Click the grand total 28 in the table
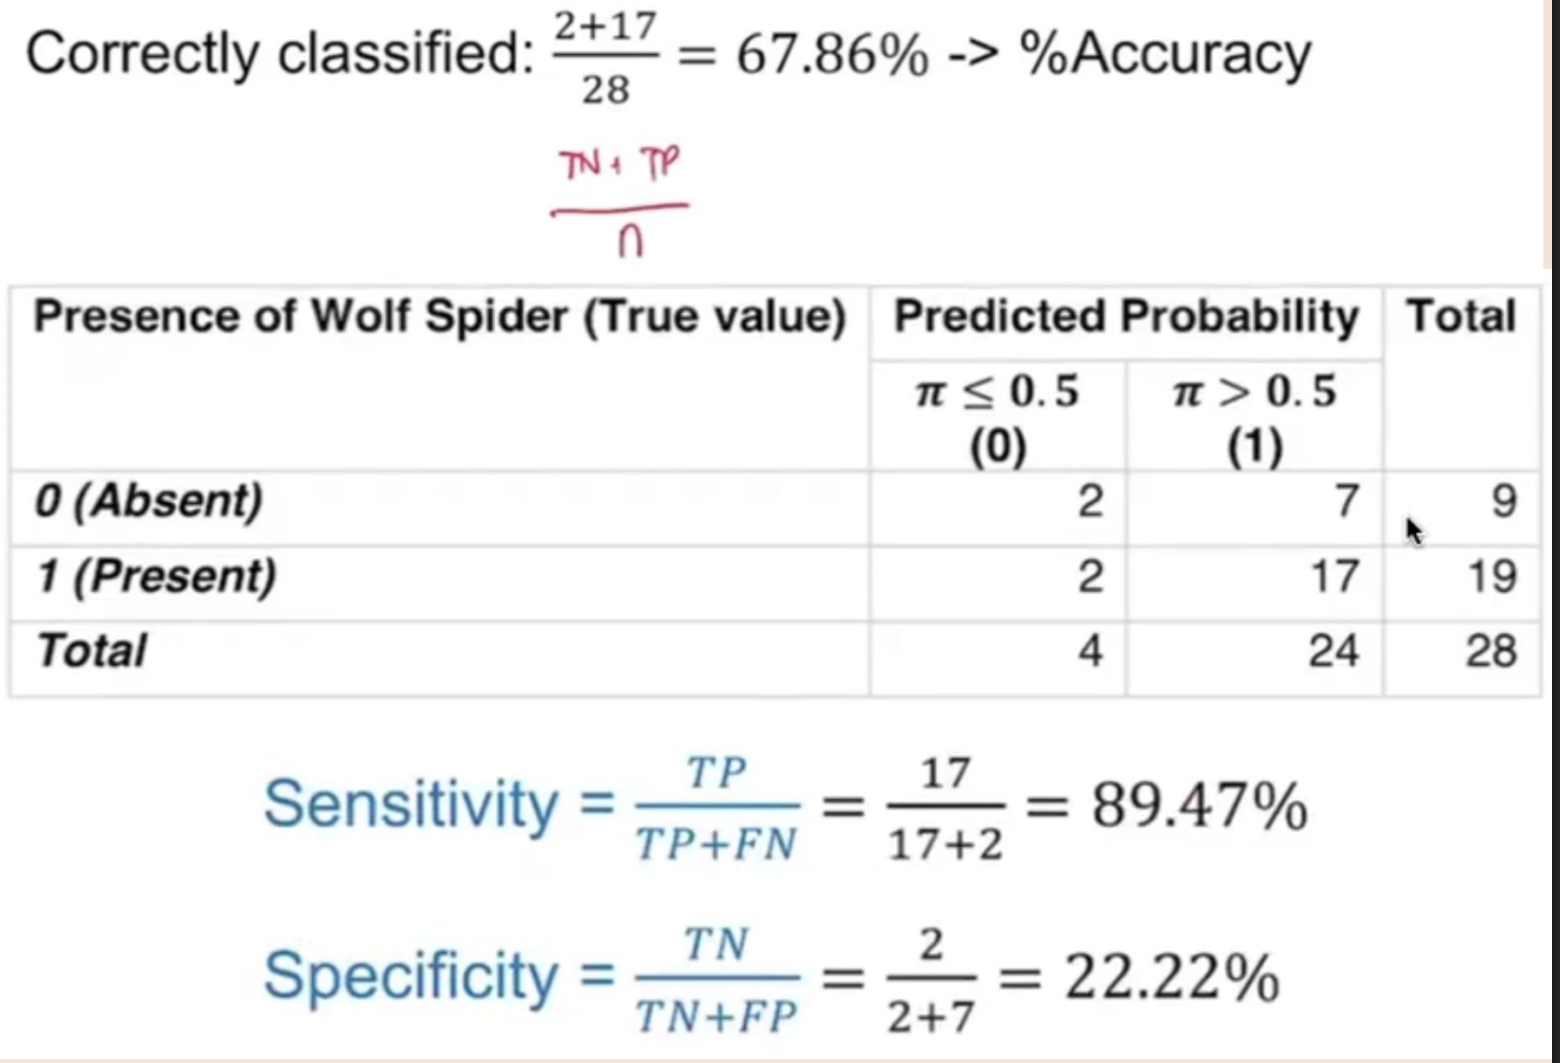1560x1063 pixels. tap(1491, 651)
